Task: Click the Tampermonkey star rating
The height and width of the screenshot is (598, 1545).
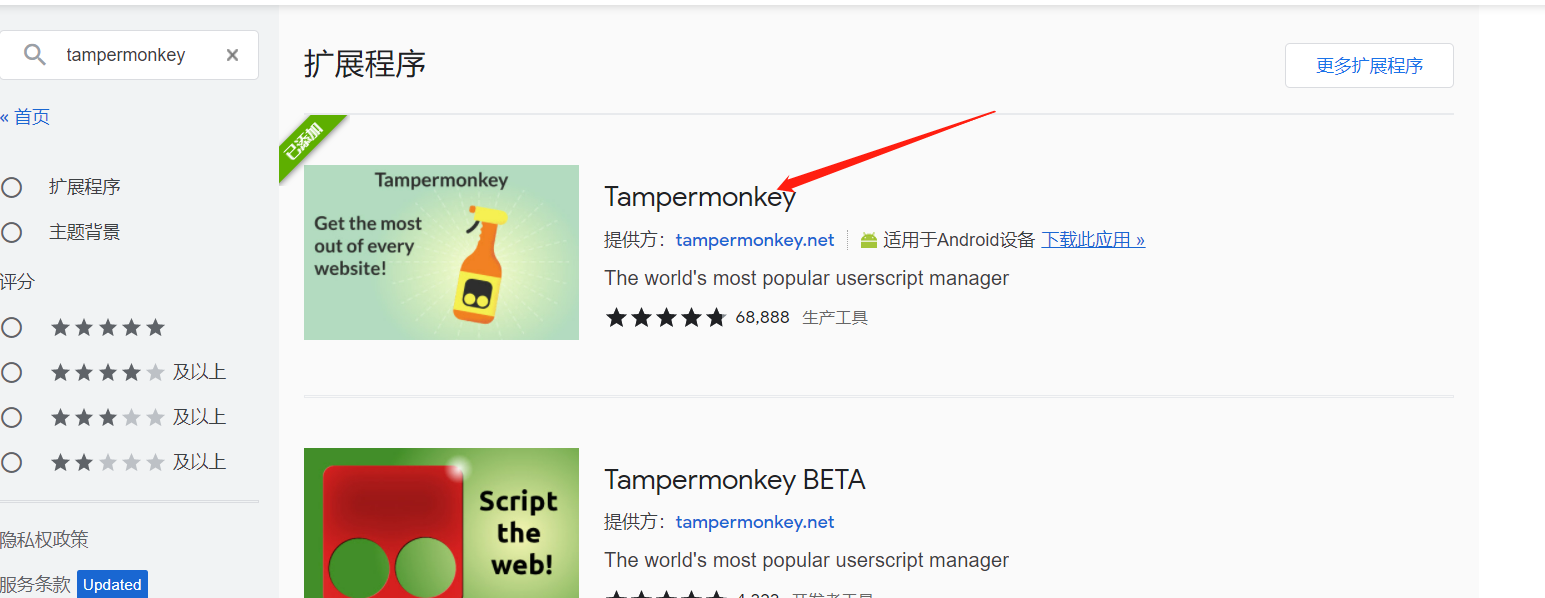Action: coord(666,318)
